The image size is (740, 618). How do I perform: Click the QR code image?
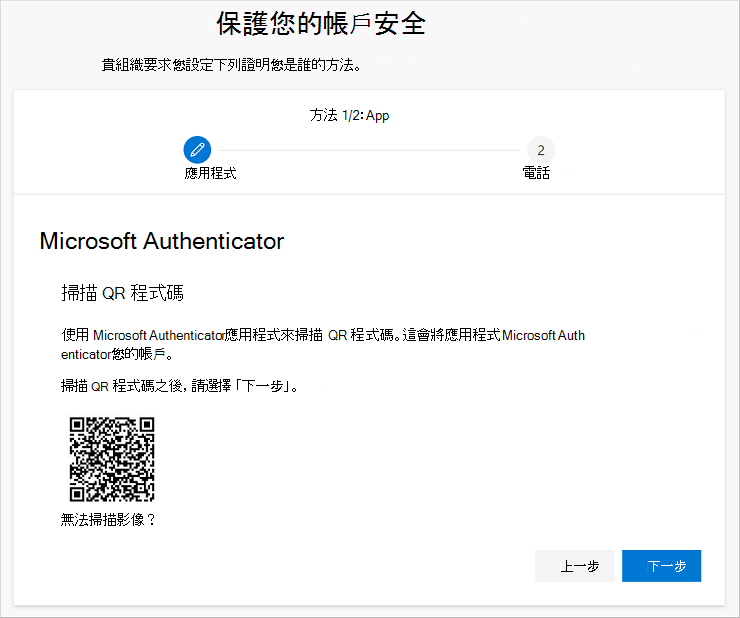click(112, 459)
